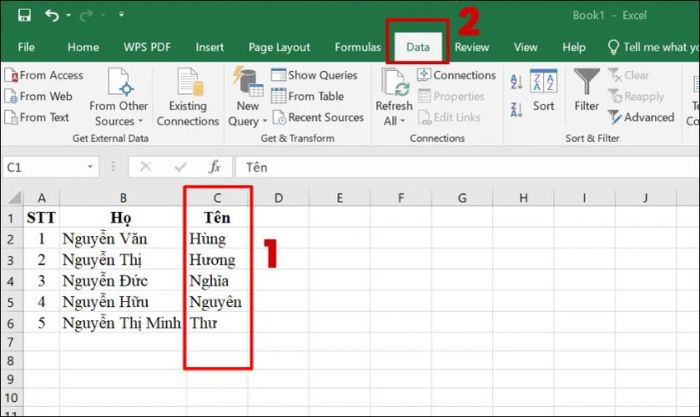Open the Sort dialog

[x=543, y=91]
